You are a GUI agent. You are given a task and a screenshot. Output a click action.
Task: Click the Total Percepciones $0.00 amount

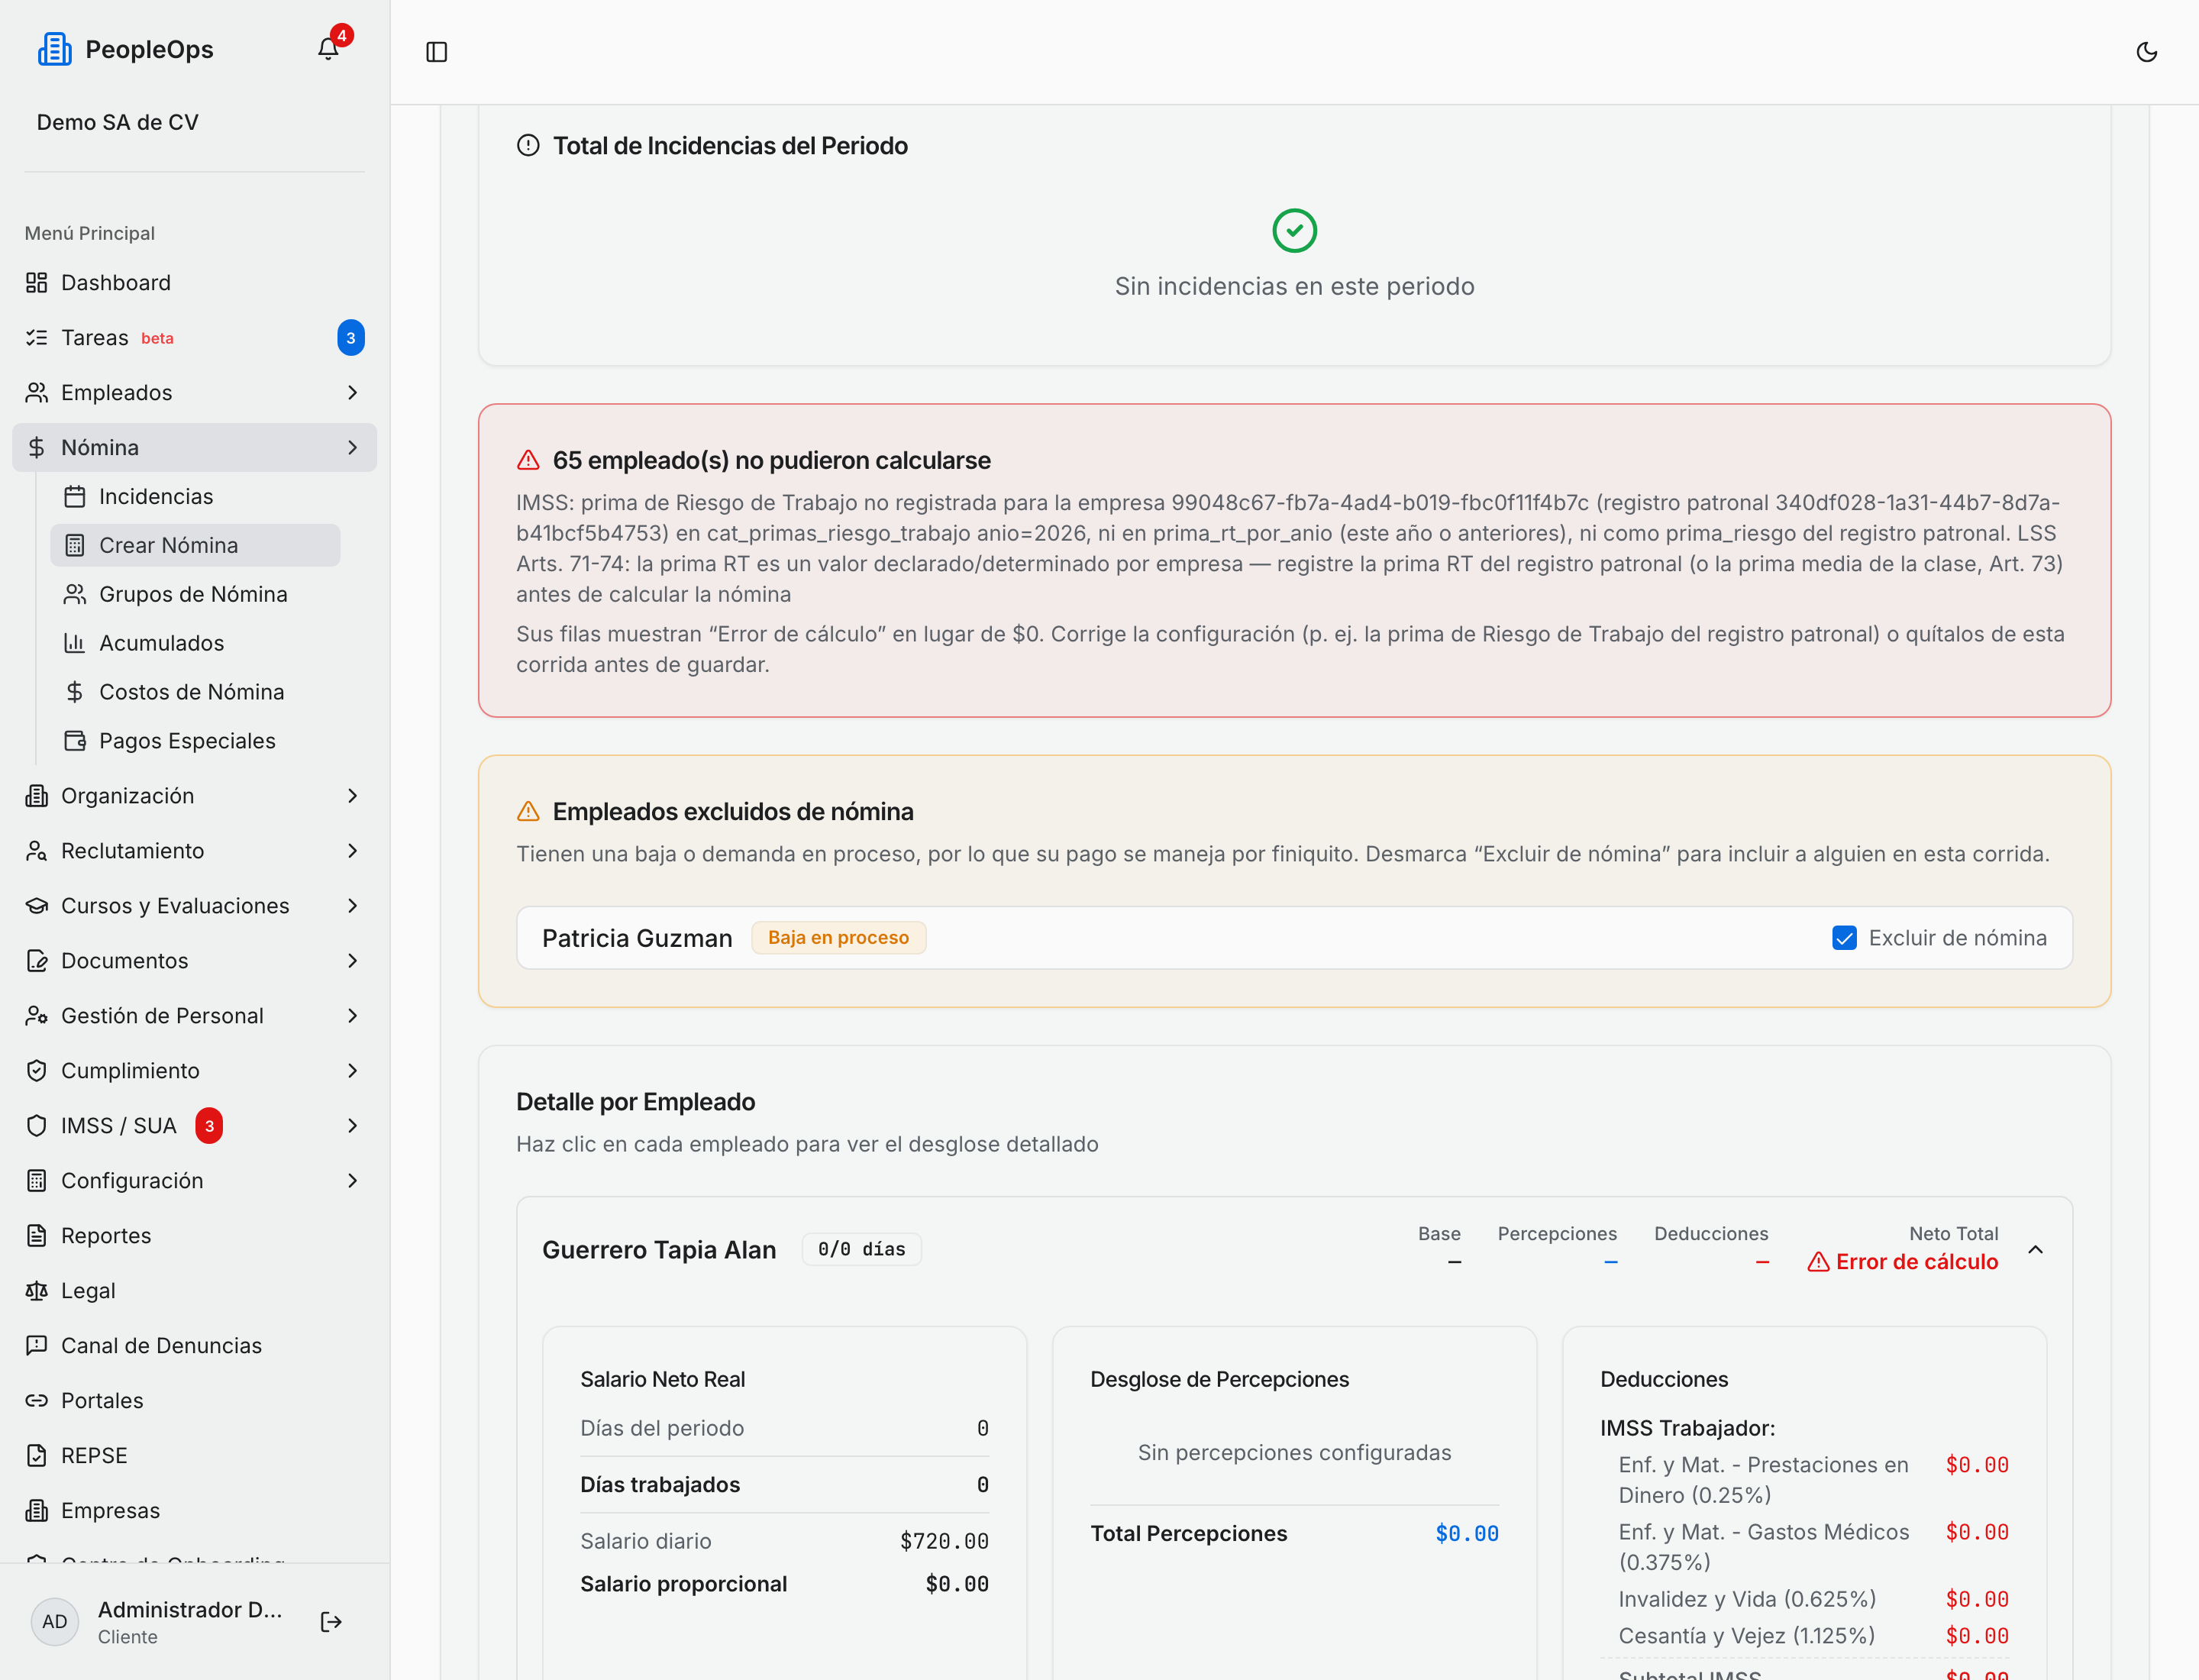1467,1534
